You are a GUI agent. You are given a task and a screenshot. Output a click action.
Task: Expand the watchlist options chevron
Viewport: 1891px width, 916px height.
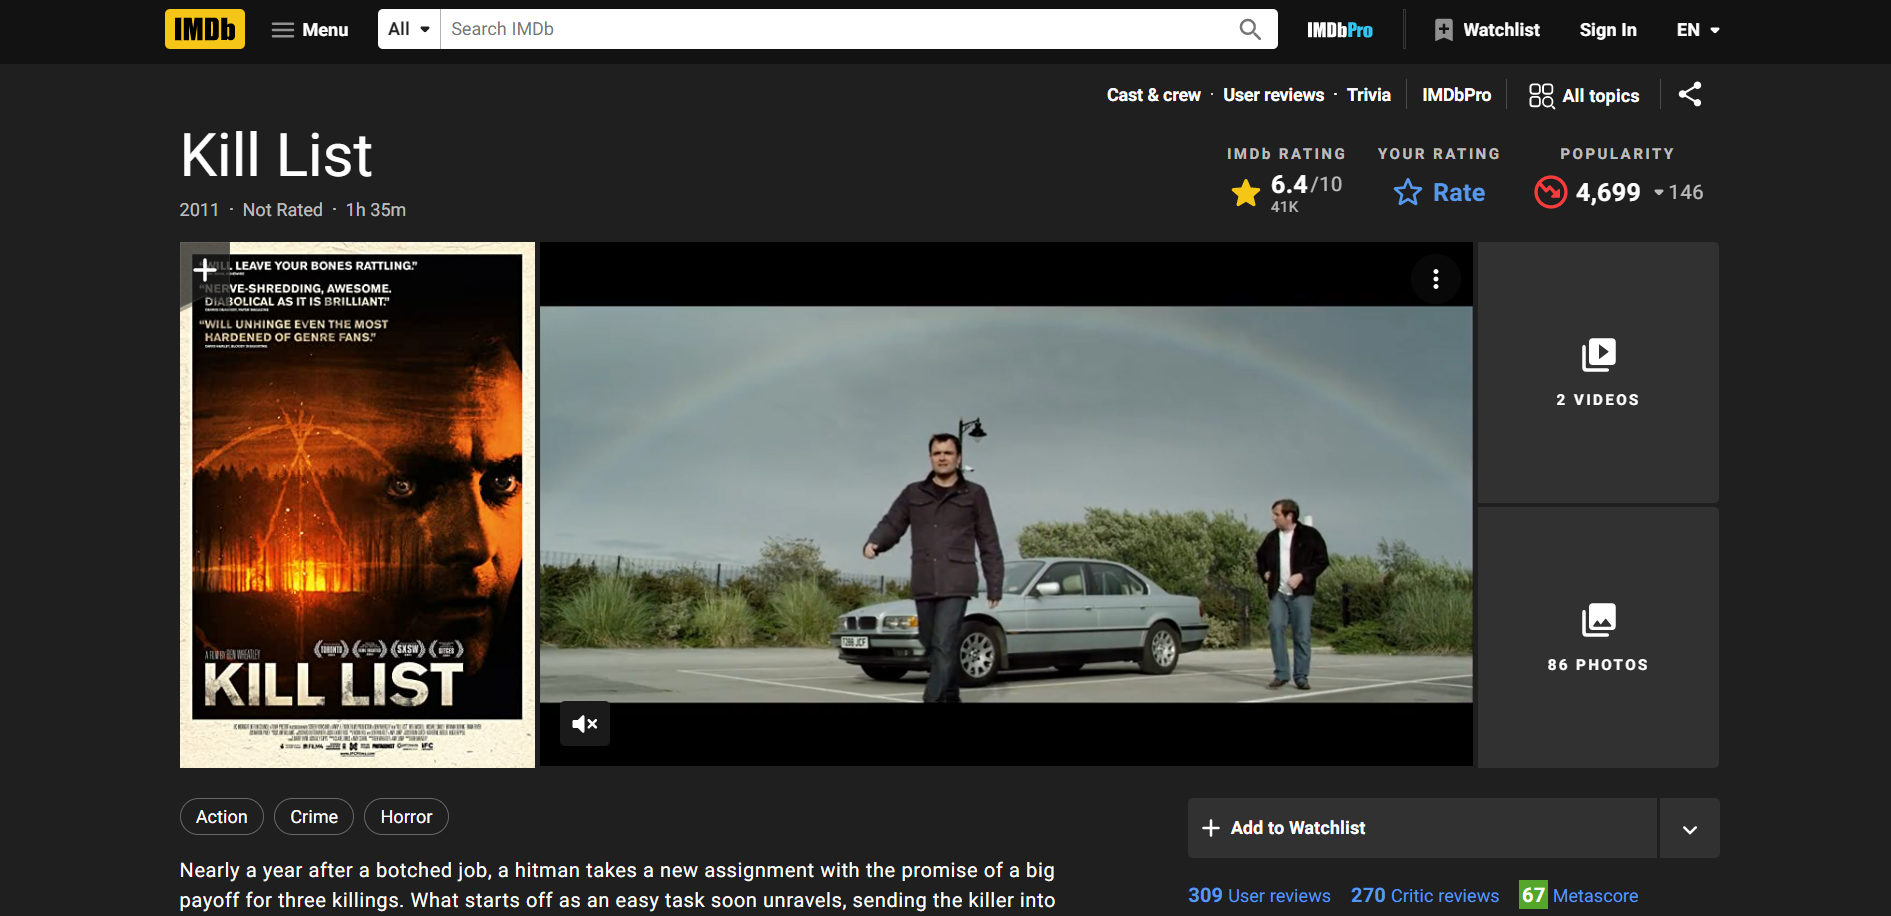tap(1690, 828)
